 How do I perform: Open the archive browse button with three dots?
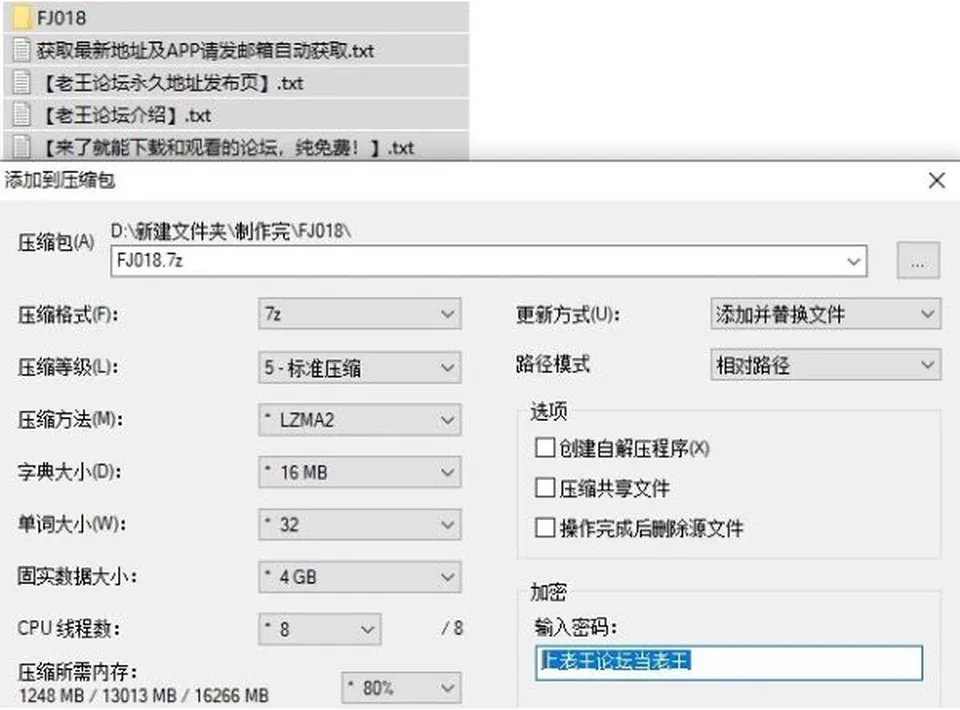(x=918, y=261)
